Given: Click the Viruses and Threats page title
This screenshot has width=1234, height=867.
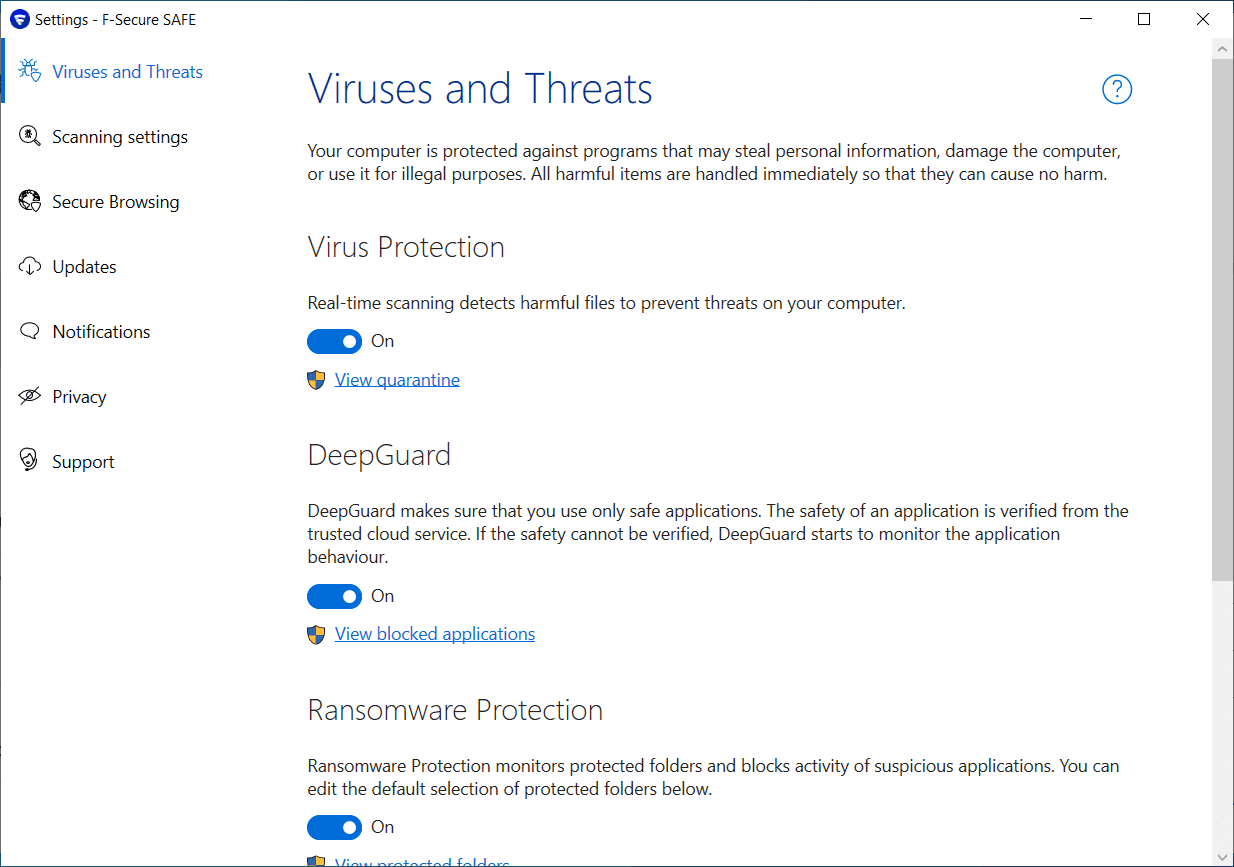Looking at the screenshot, I should 480,89.
